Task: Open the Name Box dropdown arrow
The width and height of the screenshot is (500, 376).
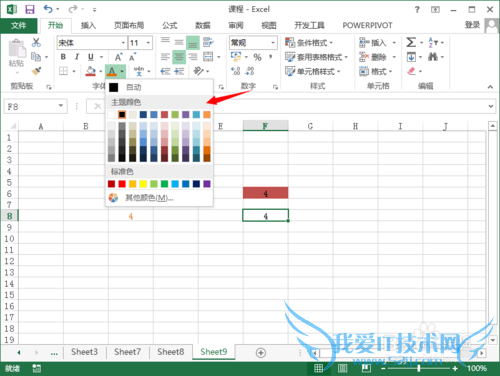Action: (61, 106)
